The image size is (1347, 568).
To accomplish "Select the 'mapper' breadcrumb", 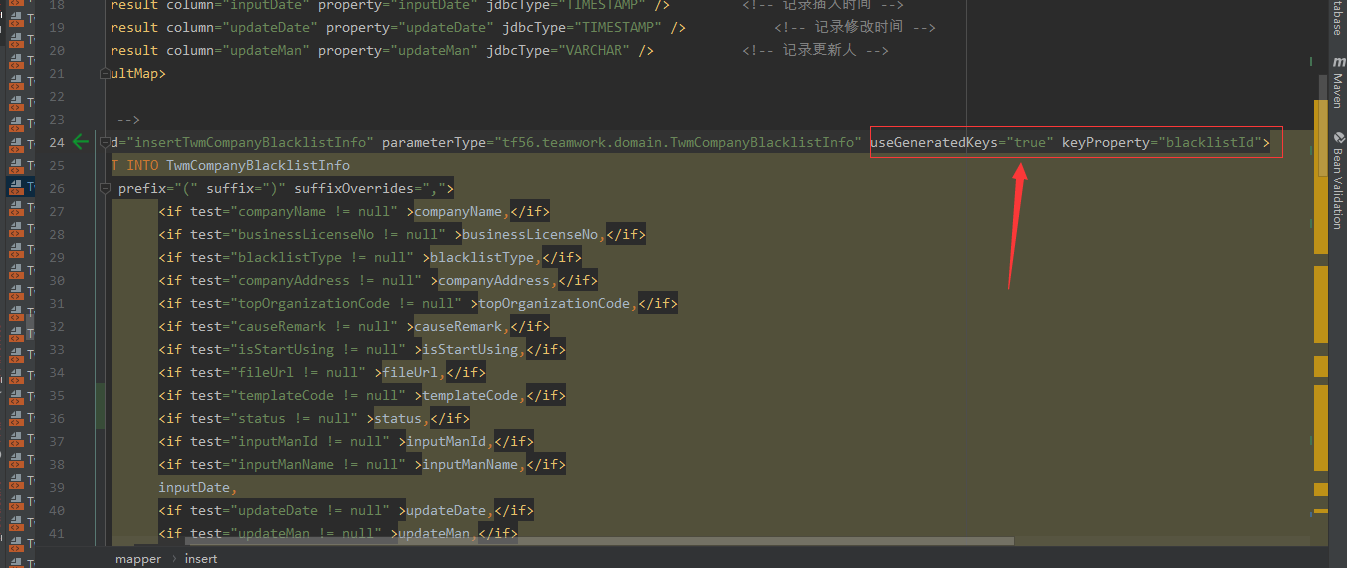I will [138, 559].
